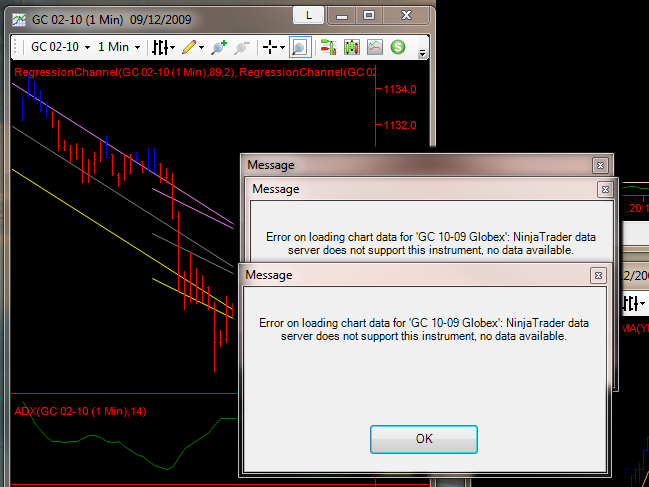The height and width of the screenshot is (487, 649).
Task: Click the front dialog error message text
Action: 424,329
